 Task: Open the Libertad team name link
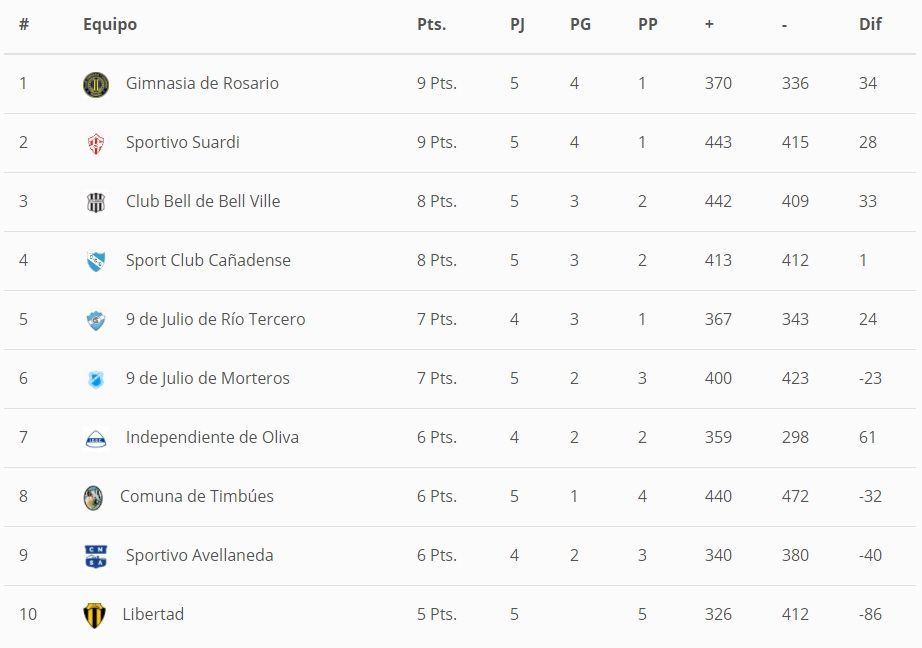point(153,614)
